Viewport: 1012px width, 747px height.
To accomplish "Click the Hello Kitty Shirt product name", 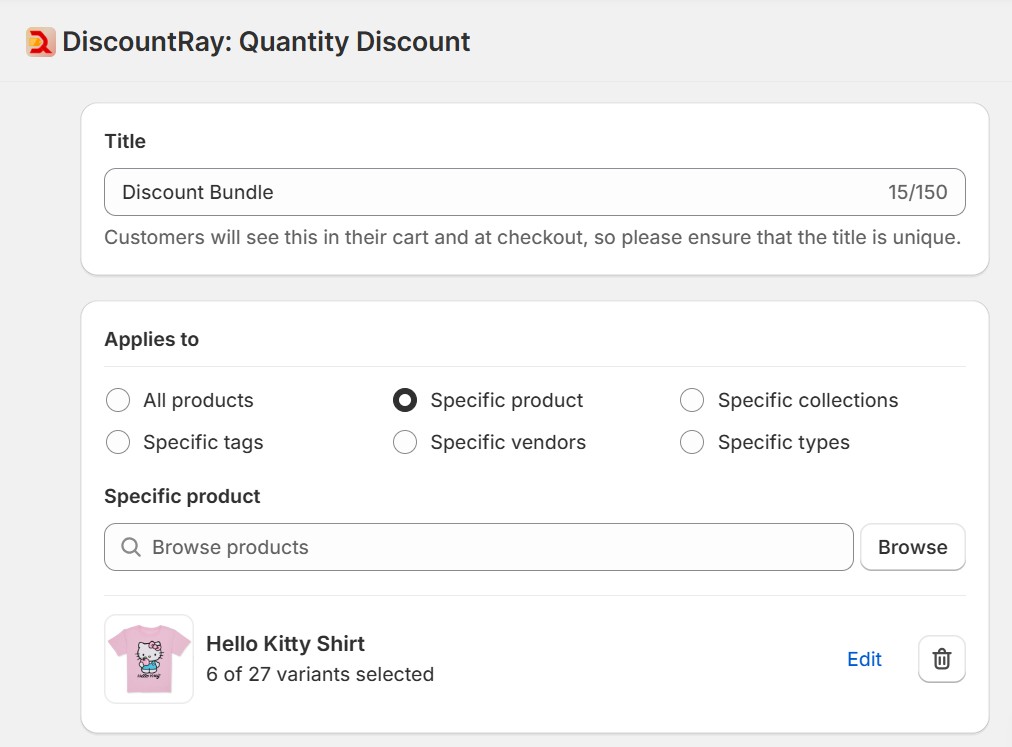I will tap(285, 643).
